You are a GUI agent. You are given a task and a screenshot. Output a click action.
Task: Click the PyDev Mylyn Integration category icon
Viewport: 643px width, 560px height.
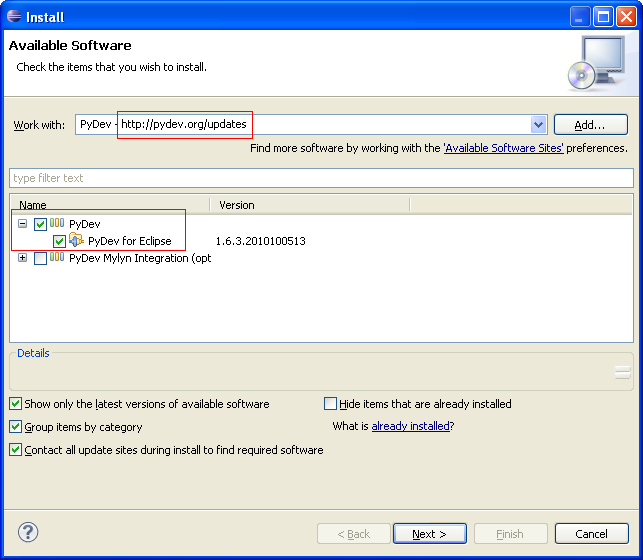tap(57, 257)
